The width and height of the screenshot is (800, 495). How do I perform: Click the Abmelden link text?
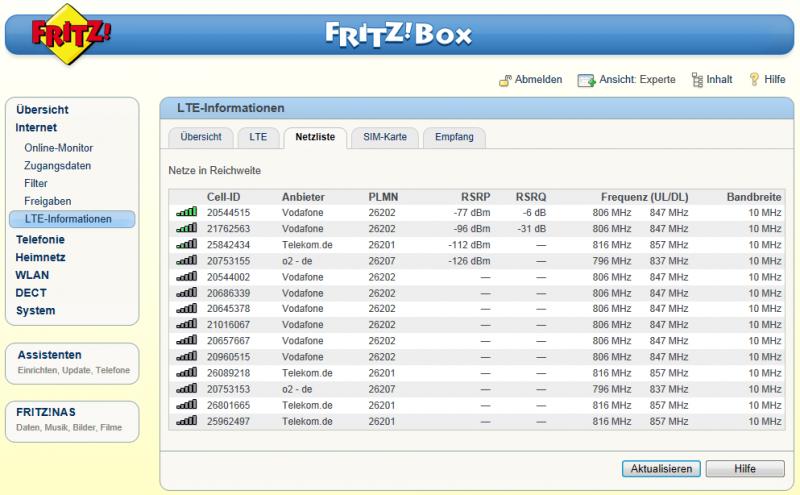538,80
